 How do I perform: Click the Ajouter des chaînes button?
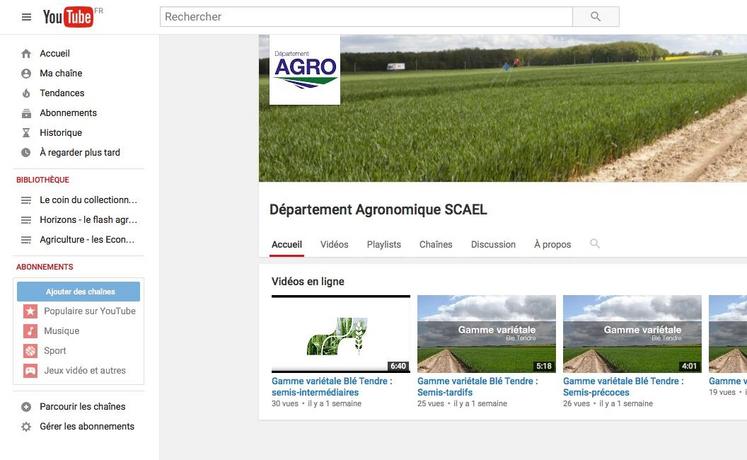tap(79, 291)
